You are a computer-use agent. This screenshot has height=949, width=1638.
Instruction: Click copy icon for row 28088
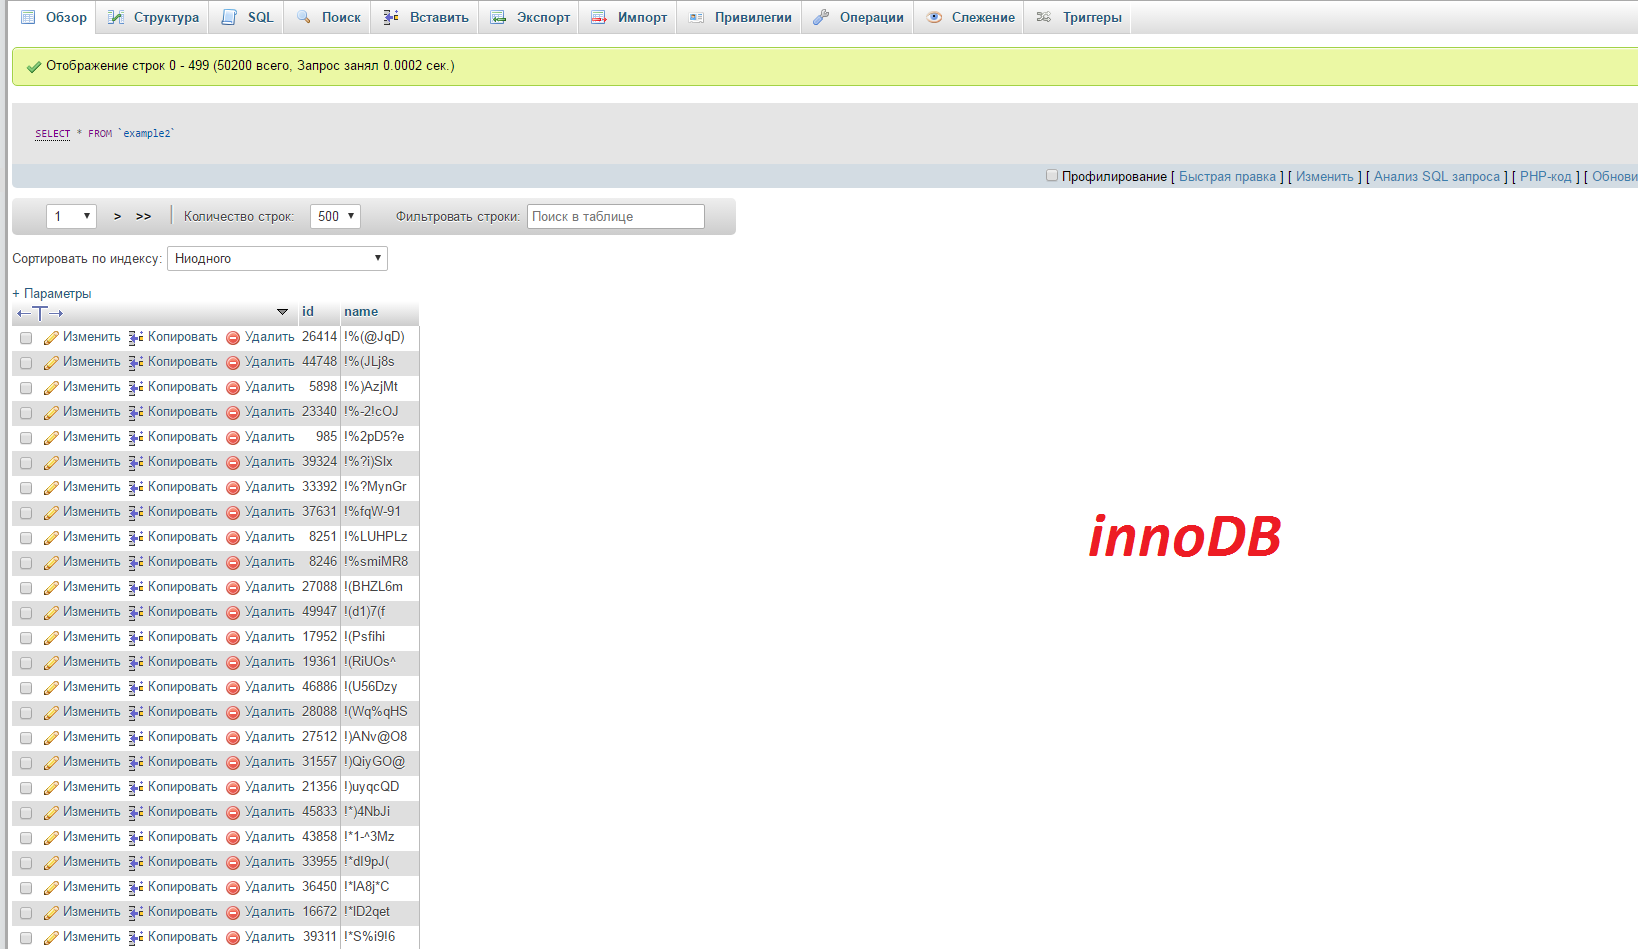136,713
